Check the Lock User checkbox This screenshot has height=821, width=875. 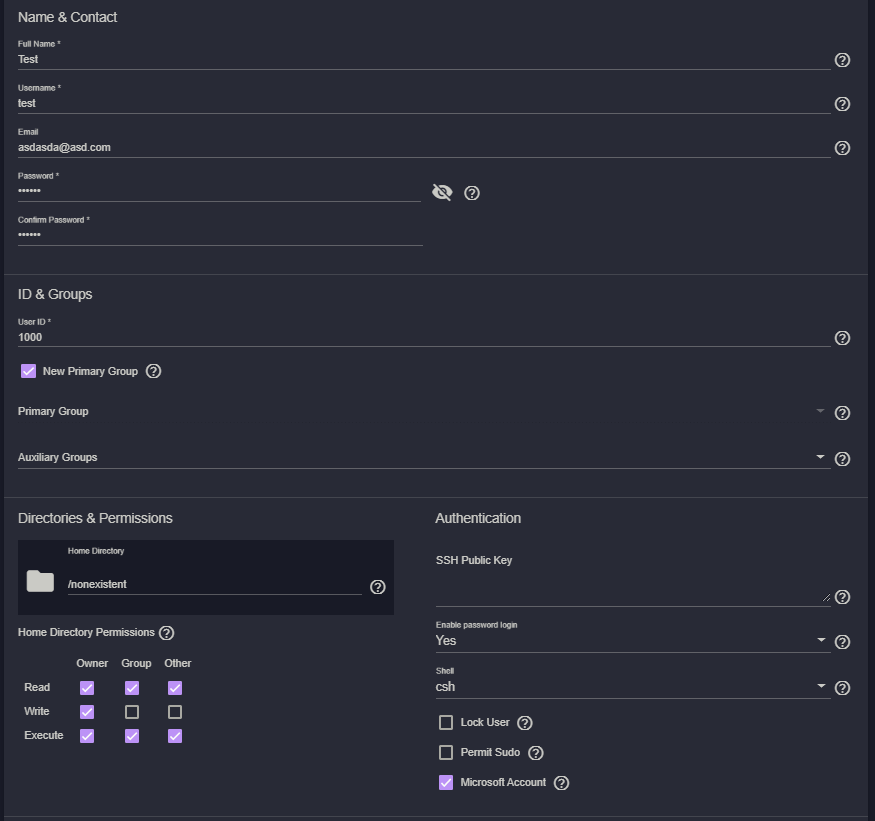(446, 722)
